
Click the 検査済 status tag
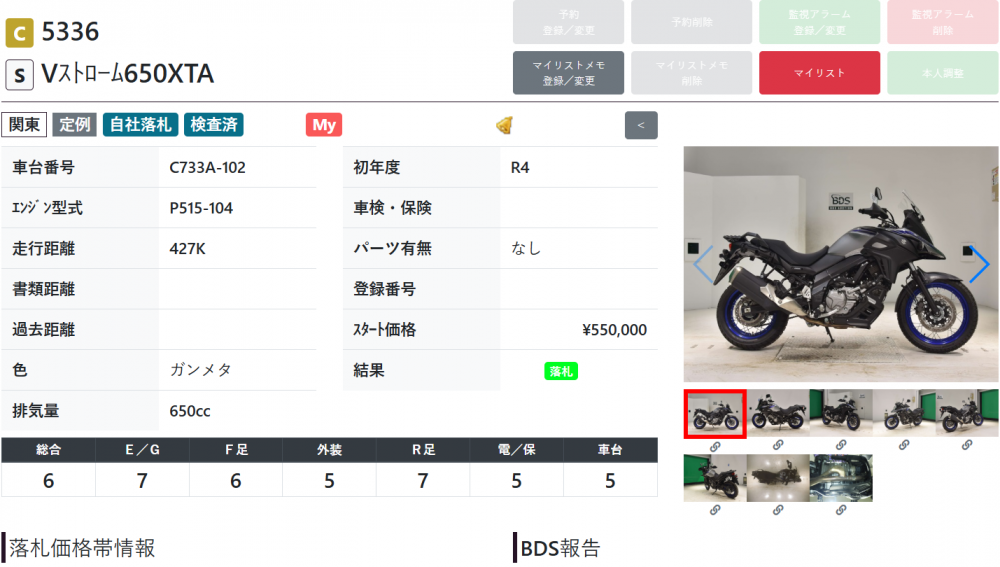point(214,124)
